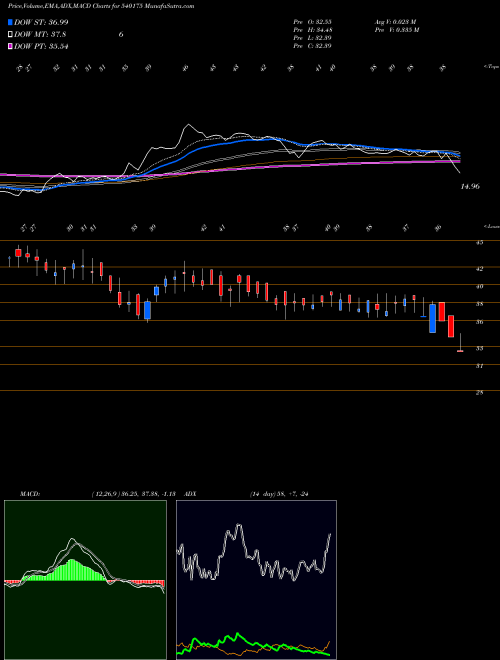Click the '<-Lows' marker label
The image size is (500, 660).
pos(491,227)
